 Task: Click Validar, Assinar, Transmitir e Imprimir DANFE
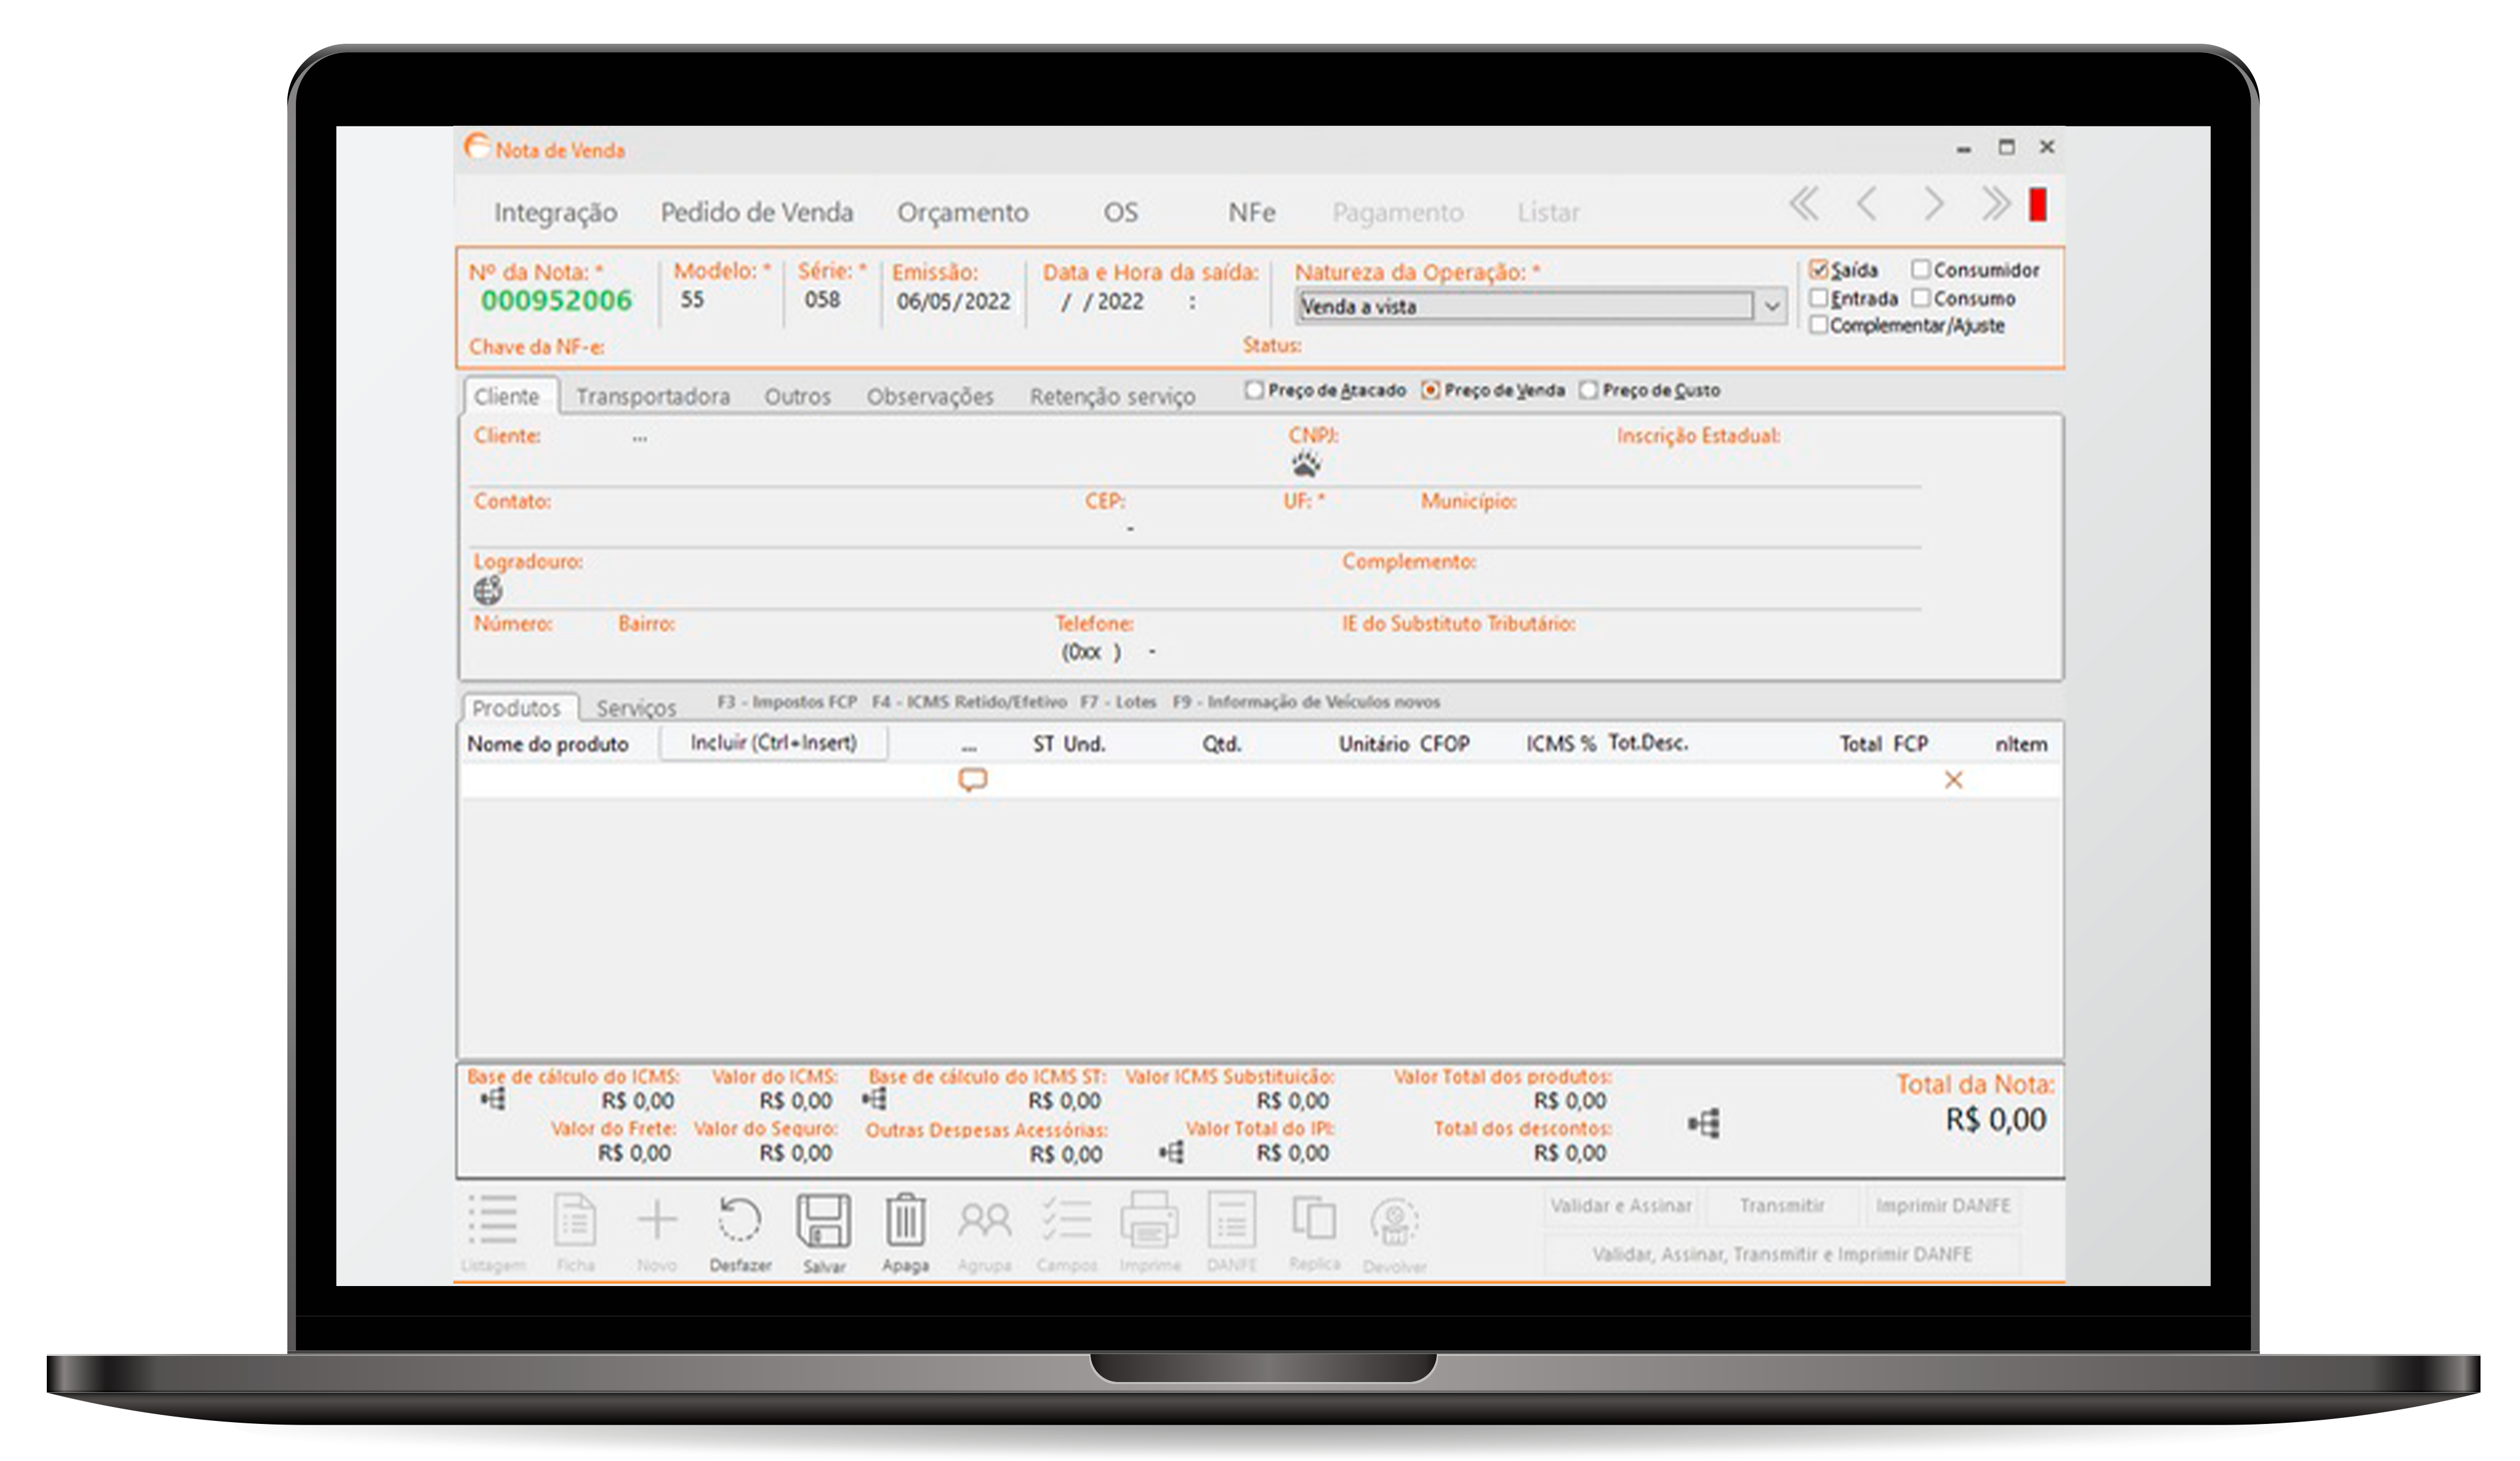[1782, 1254]
